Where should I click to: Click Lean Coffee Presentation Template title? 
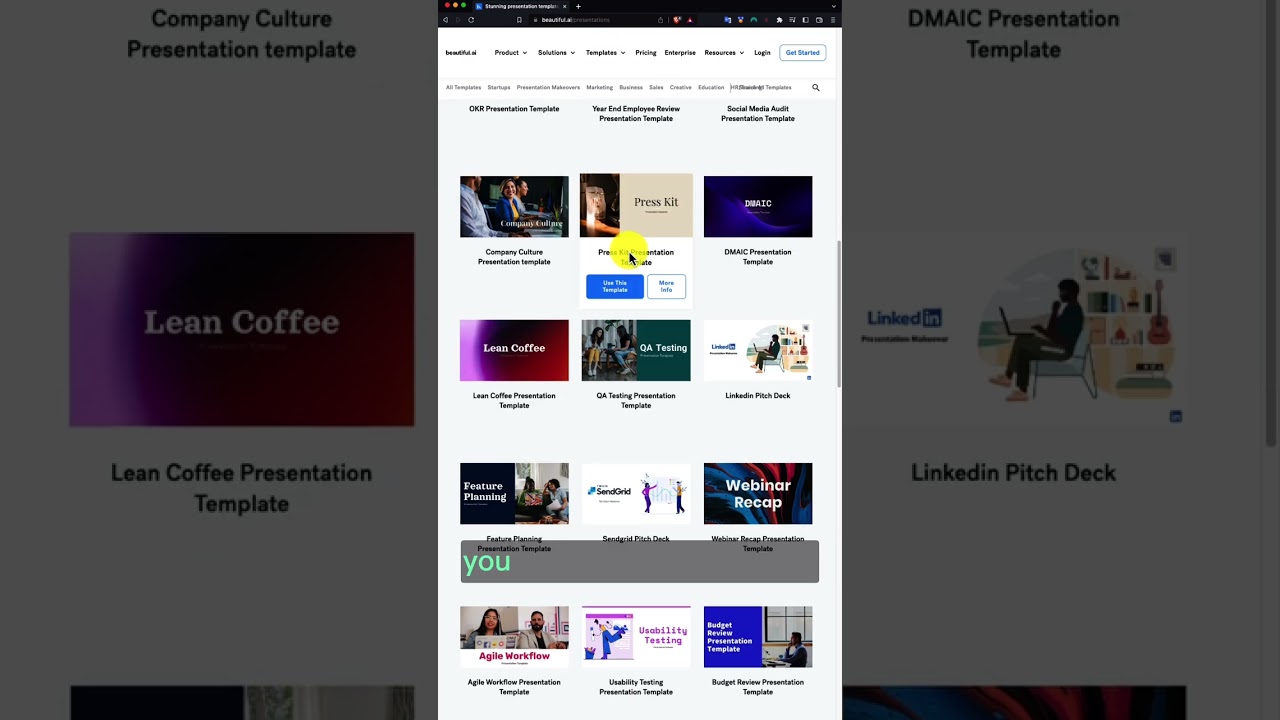pyautogui.click(x=514, y=400)
